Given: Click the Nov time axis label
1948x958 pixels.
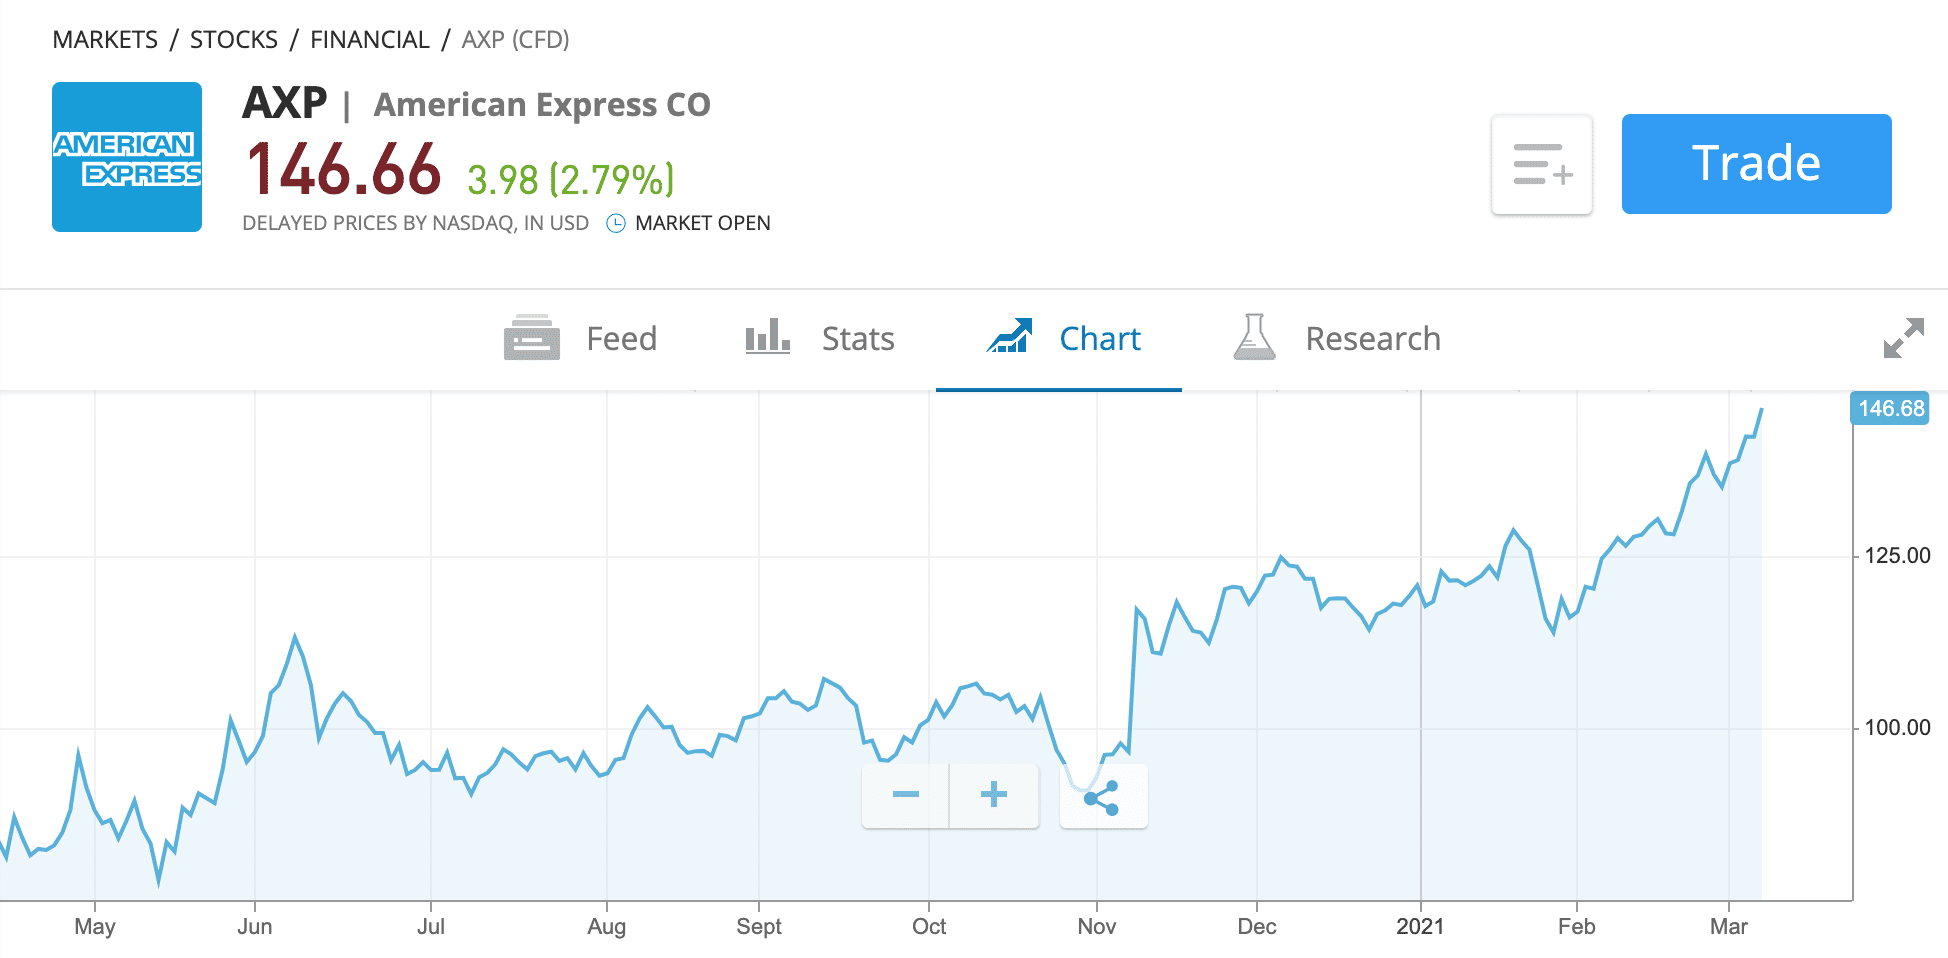Looking at the screenshot, I should [1097, 927].
